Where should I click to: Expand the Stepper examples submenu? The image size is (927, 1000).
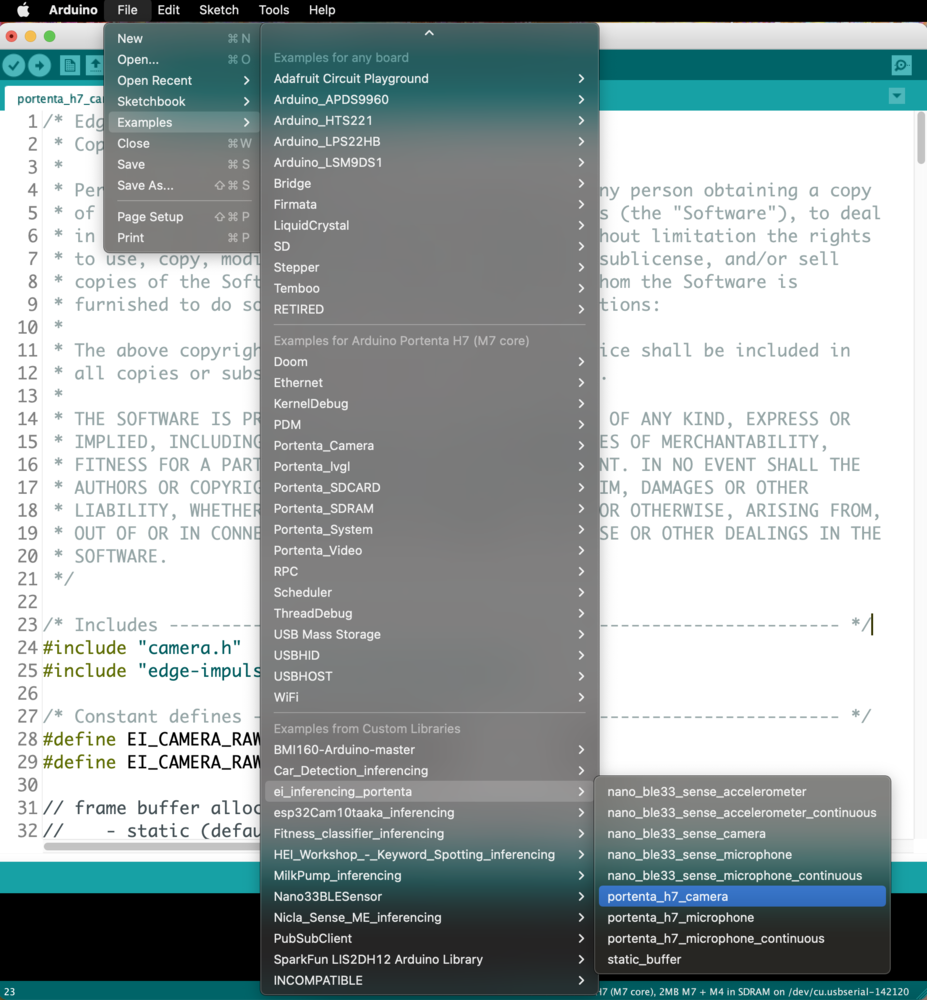tap(429, 267)
